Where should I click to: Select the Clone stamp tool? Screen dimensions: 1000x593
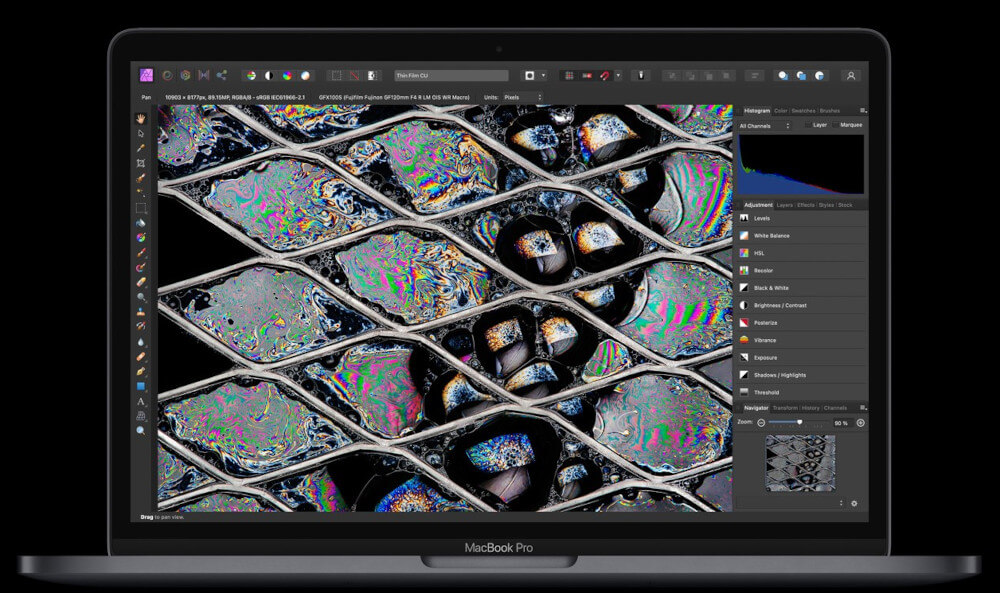tap(141, 312)
